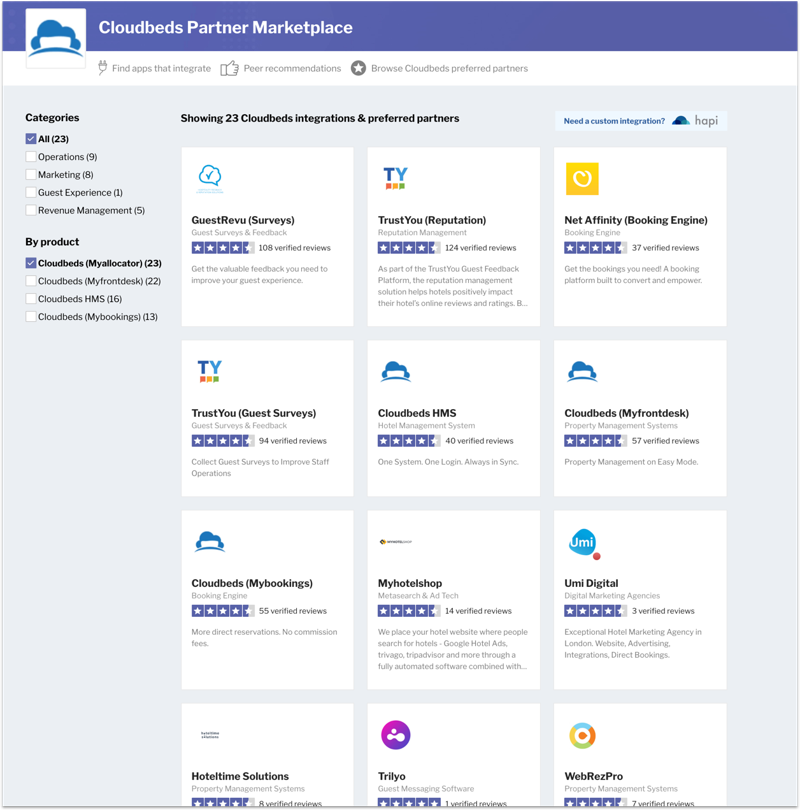Click the Cloudbeds HMS cloud logo

pyautogui.click(x=396, y=371)
